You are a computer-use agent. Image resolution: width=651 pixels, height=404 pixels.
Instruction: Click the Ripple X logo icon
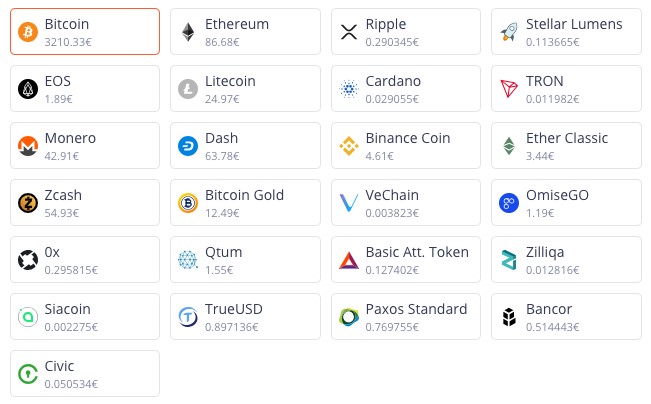point(349,32)
